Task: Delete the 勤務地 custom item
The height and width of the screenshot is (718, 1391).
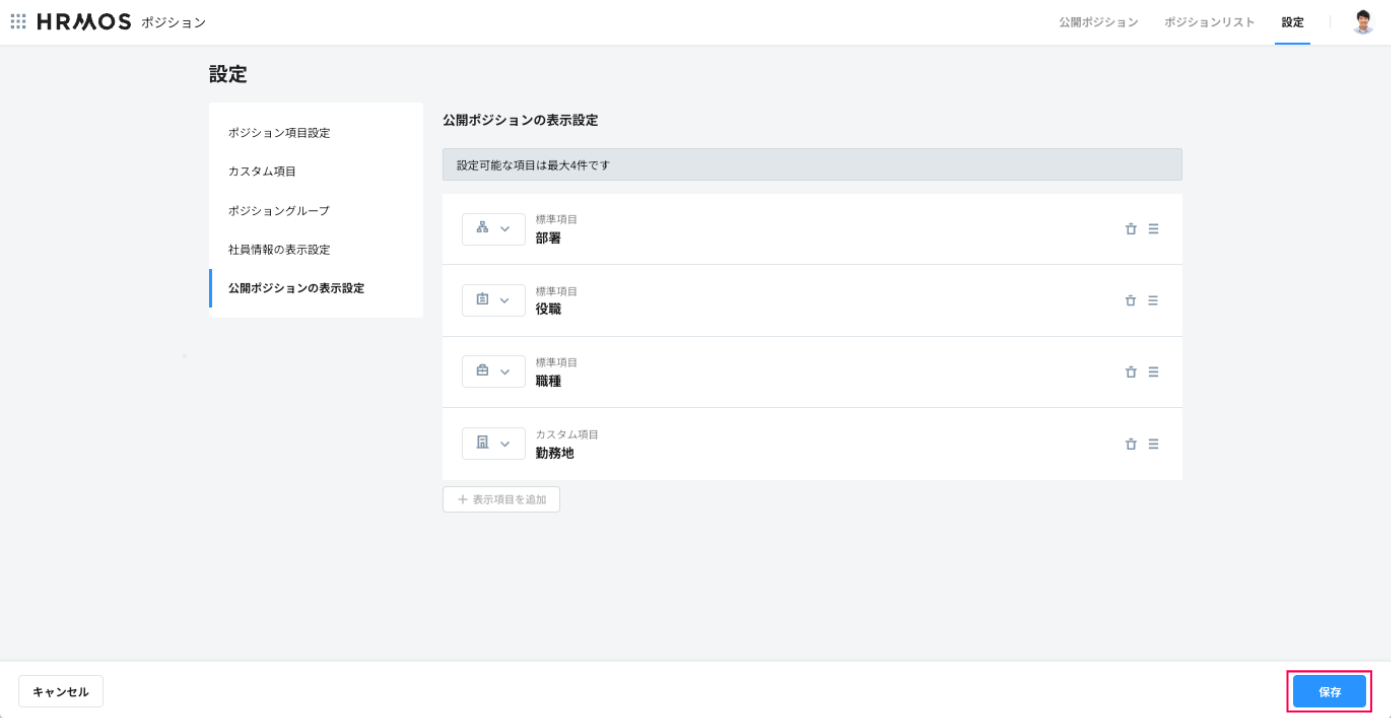Action: pyautogui.click(x=1131, y=444)
